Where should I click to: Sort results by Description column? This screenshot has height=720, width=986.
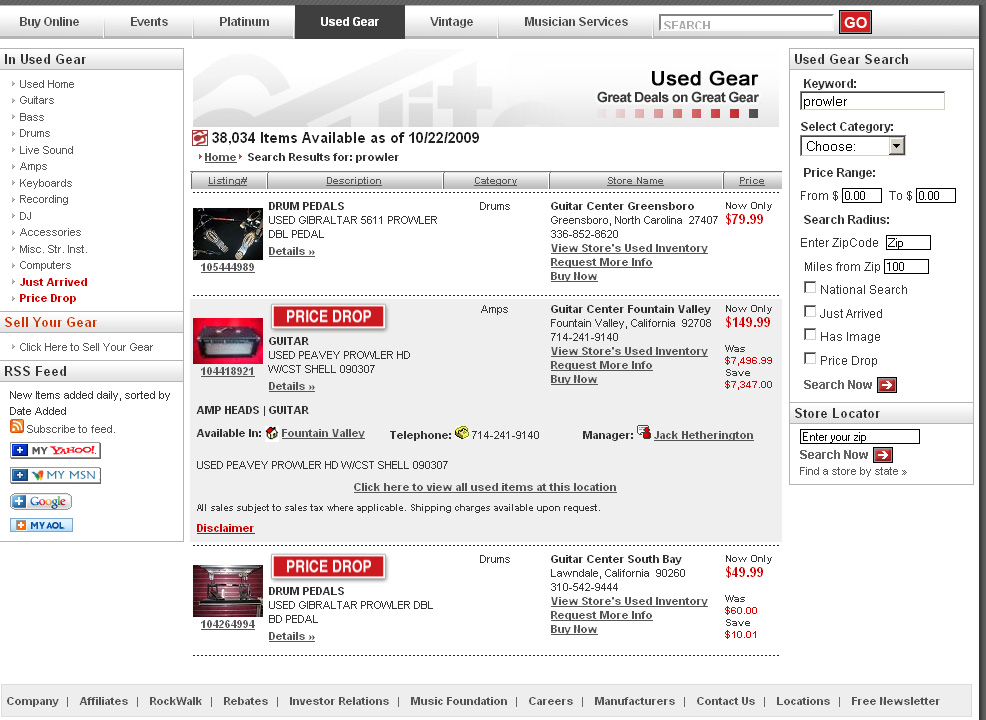click(x=353, y=180)
